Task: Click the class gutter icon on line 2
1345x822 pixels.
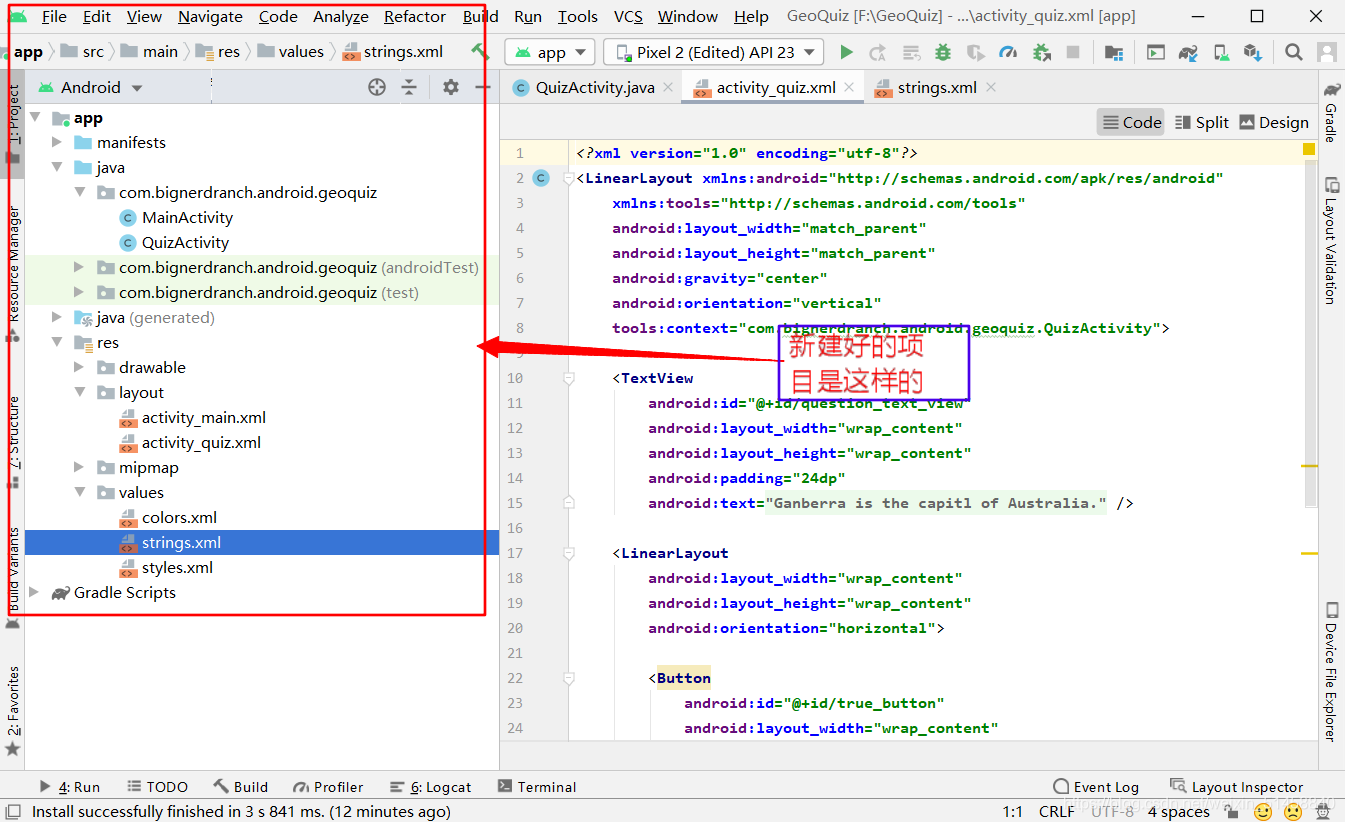Action: coord(541,178)
